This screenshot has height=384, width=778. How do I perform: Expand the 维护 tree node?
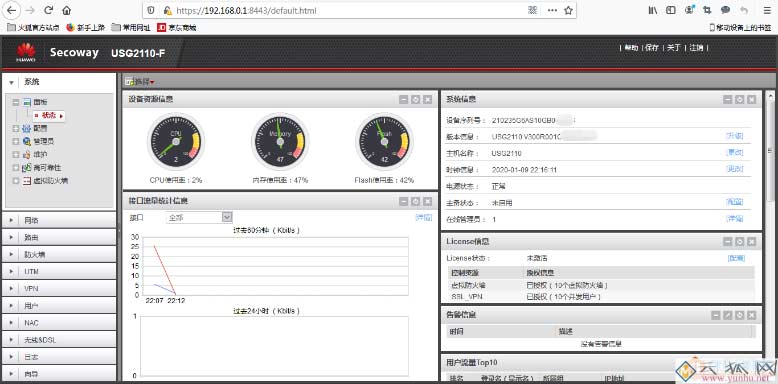16,154
